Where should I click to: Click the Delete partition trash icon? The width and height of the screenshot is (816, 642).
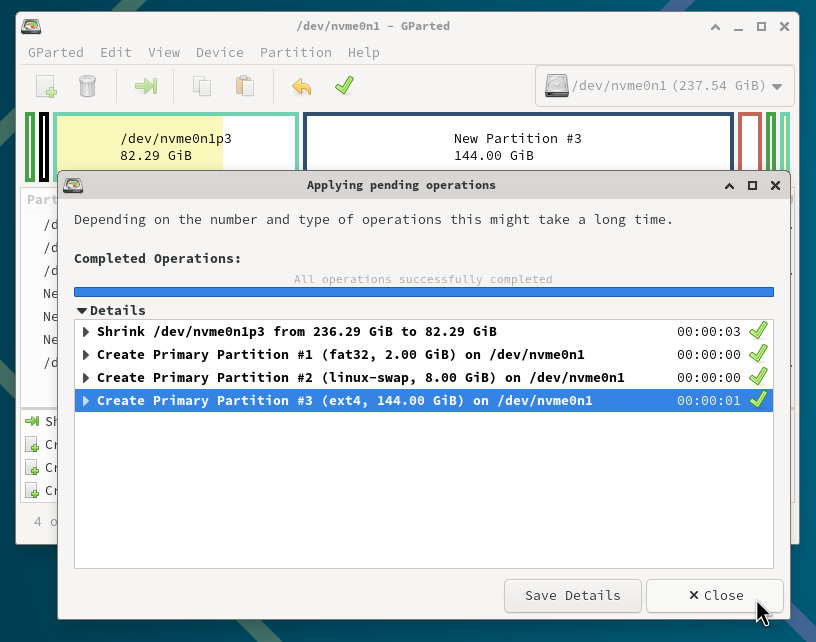click(87, 86)
